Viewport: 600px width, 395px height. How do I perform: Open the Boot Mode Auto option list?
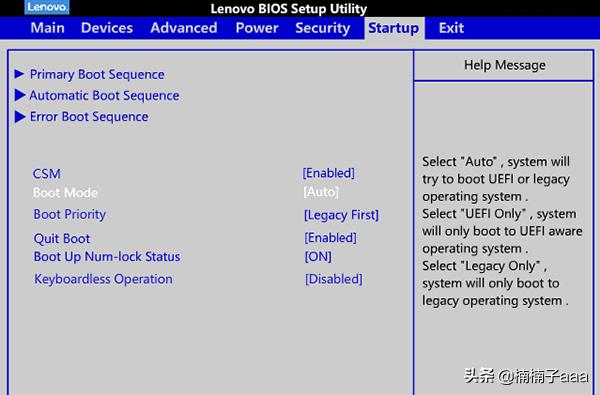click(321, 192)
